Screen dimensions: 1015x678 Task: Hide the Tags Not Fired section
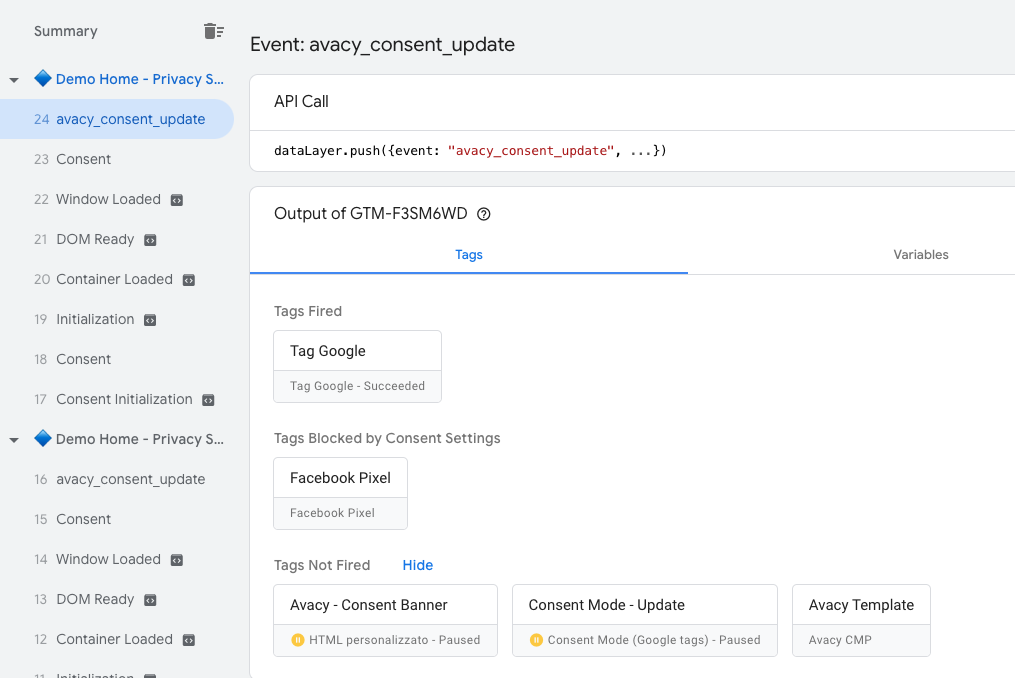click(418, 565)
